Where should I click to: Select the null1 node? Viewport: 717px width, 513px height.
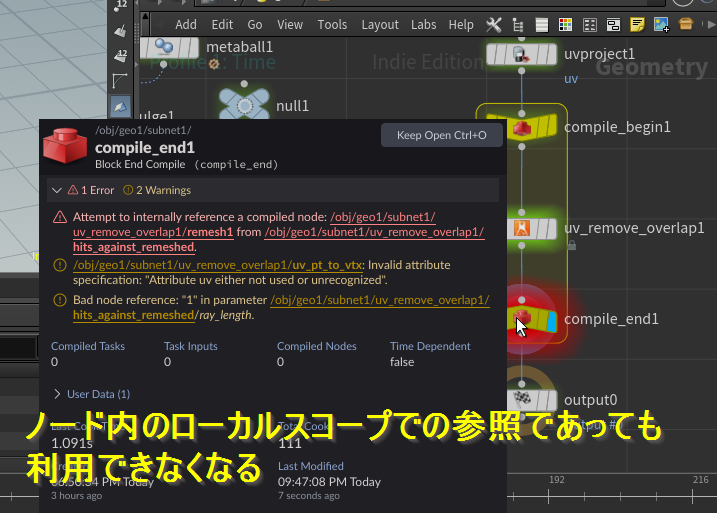pos(244,104)
